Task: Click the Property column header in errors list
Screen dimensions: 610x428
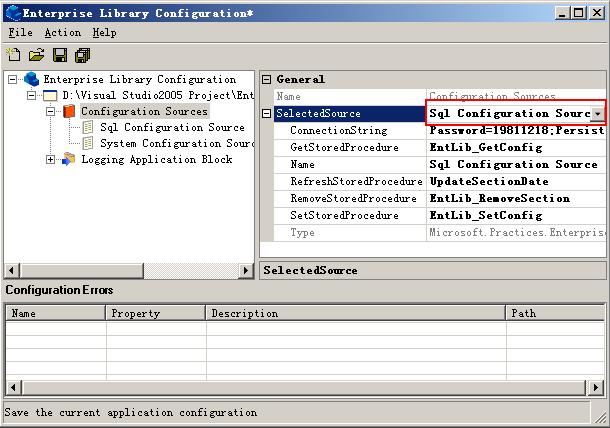Action: (155, 313)
